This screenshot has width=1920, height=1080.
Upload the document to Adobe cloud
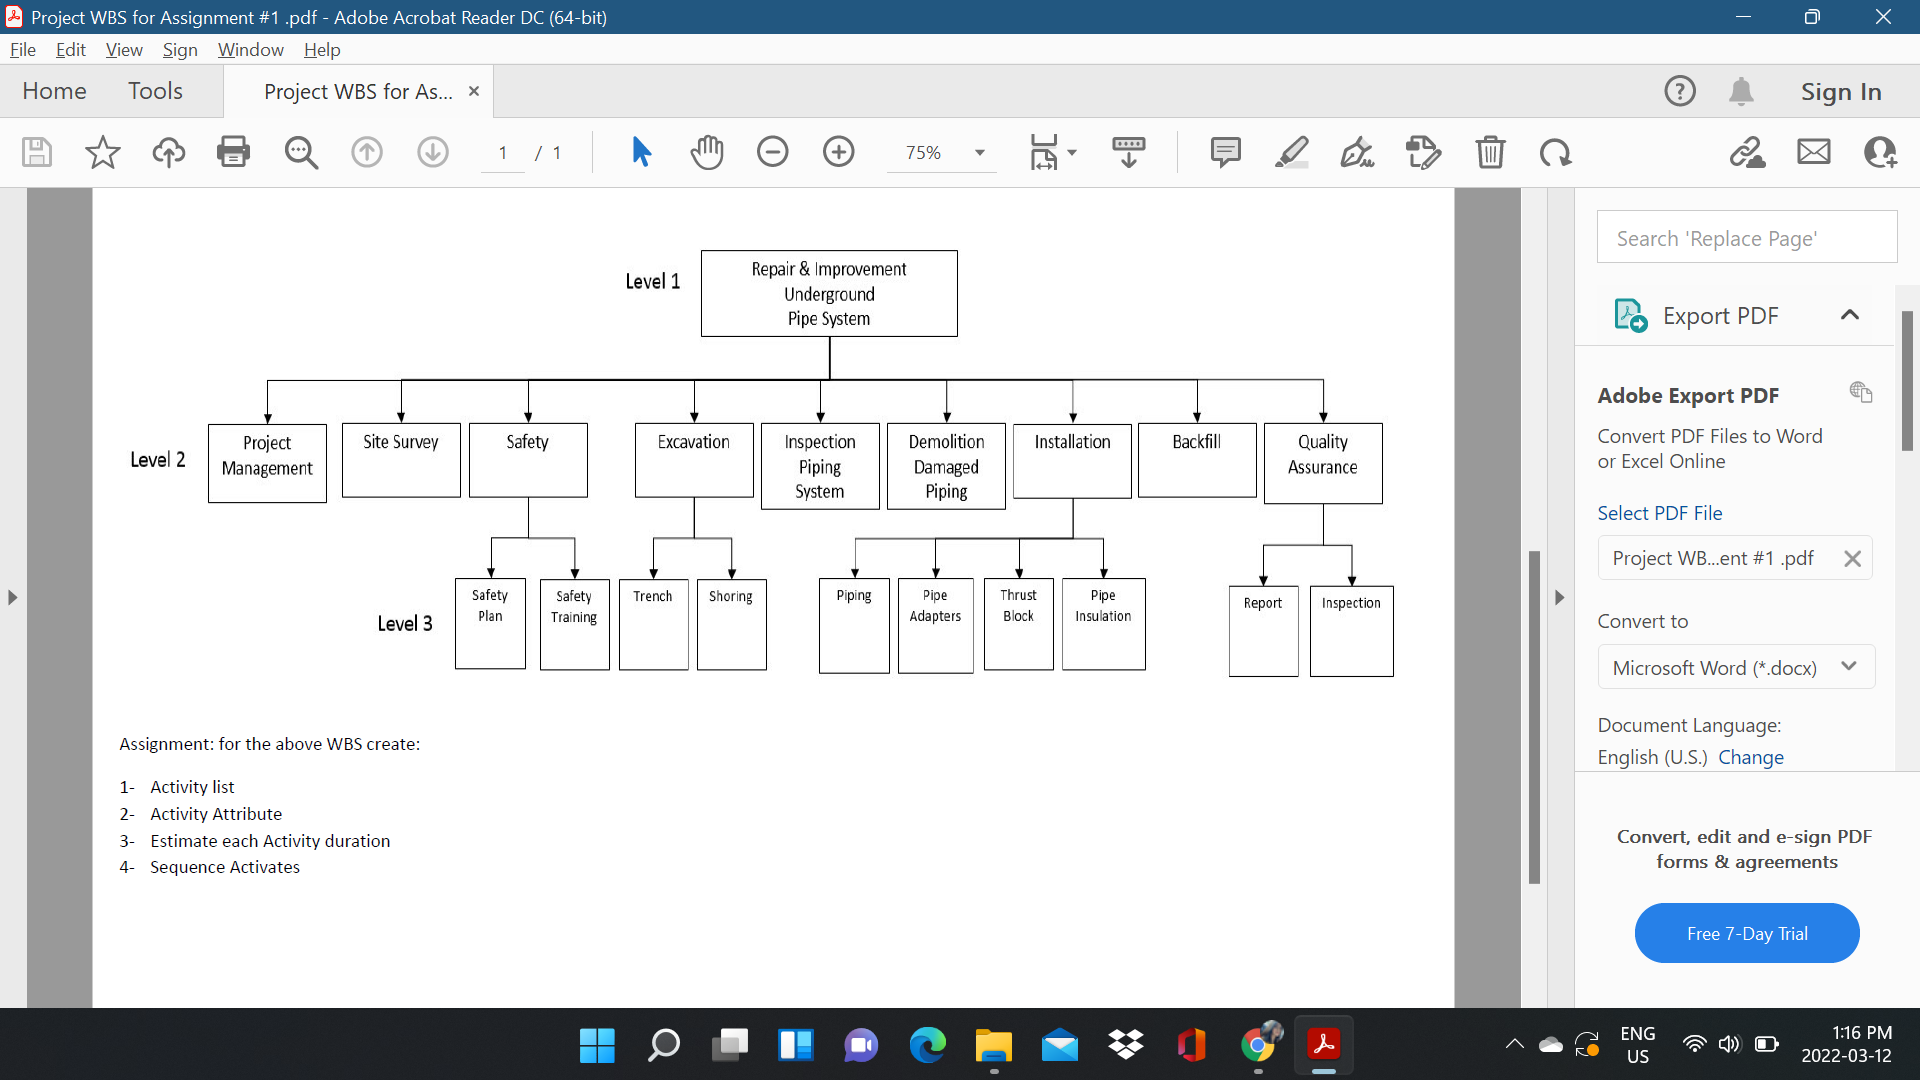[167, 152]
